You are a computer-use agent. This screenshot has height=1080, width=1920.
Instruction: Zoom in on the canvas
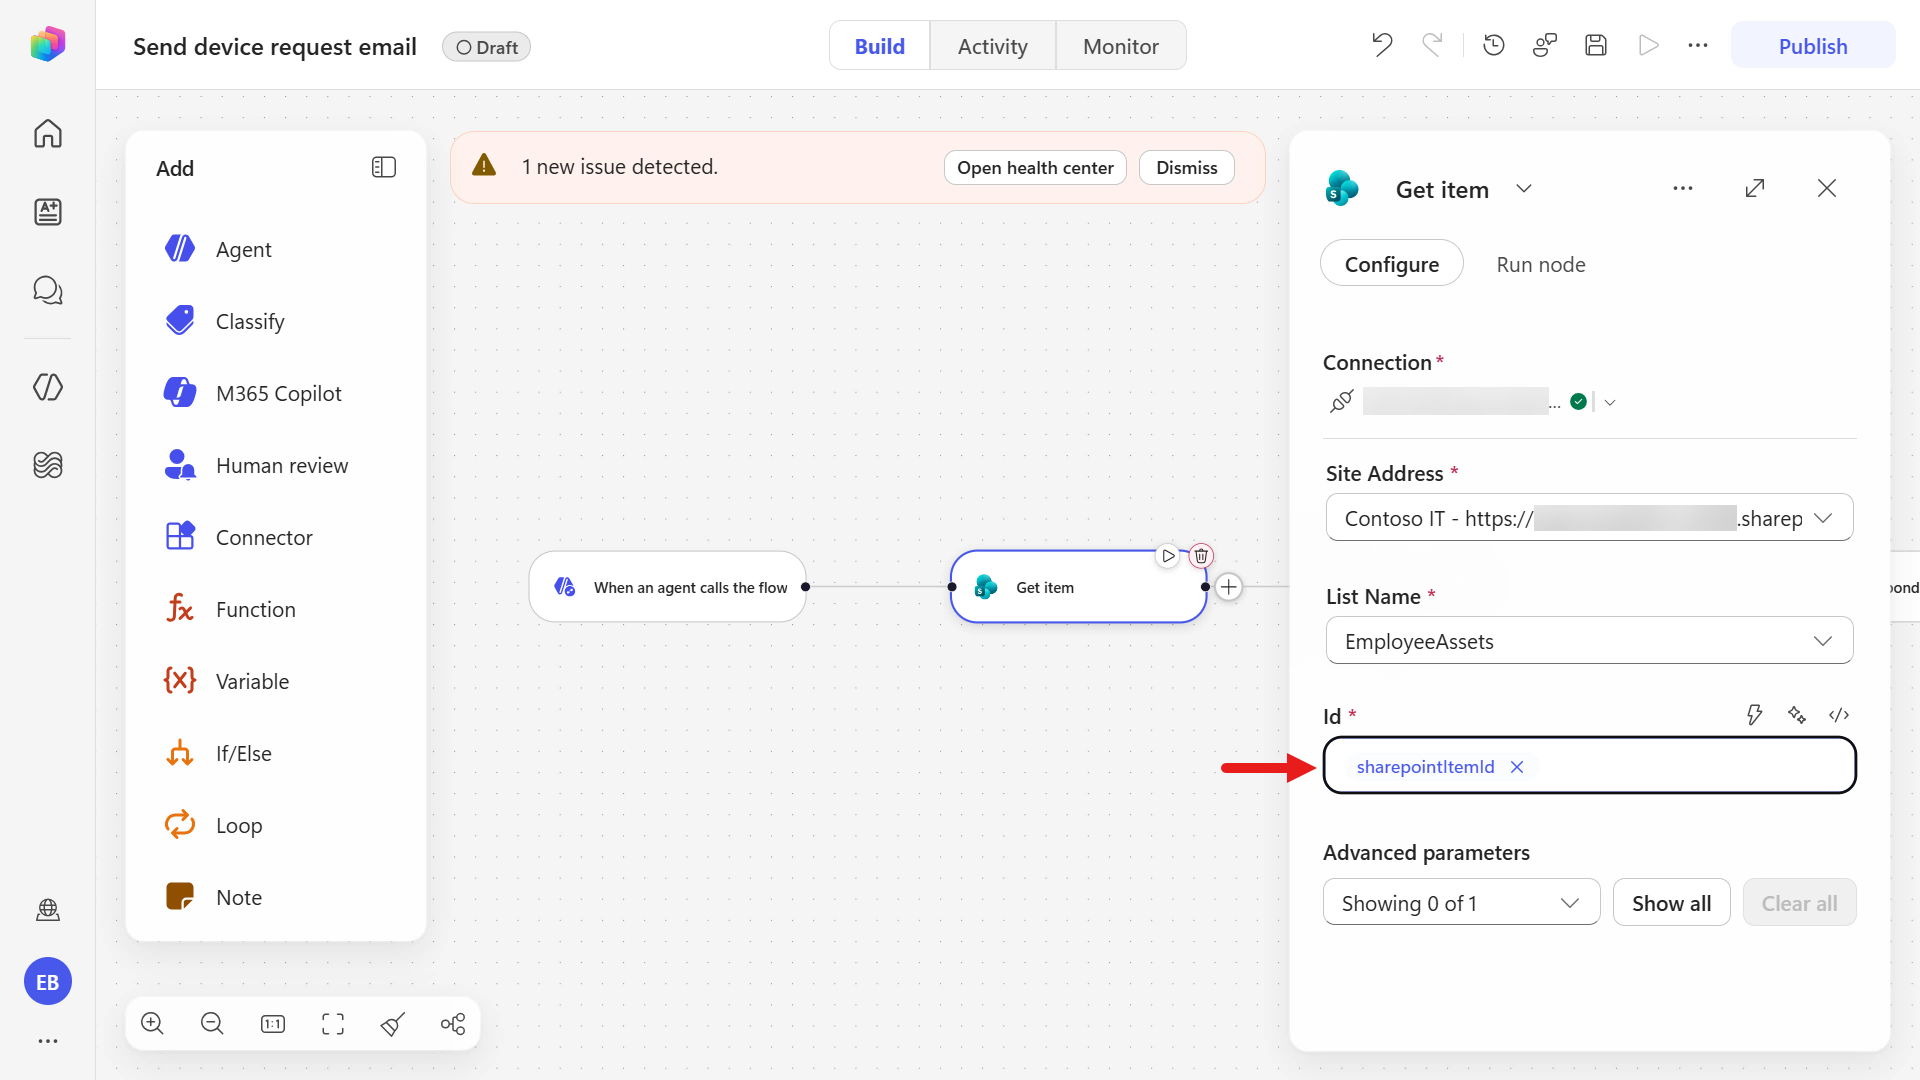click(152, 1023)
